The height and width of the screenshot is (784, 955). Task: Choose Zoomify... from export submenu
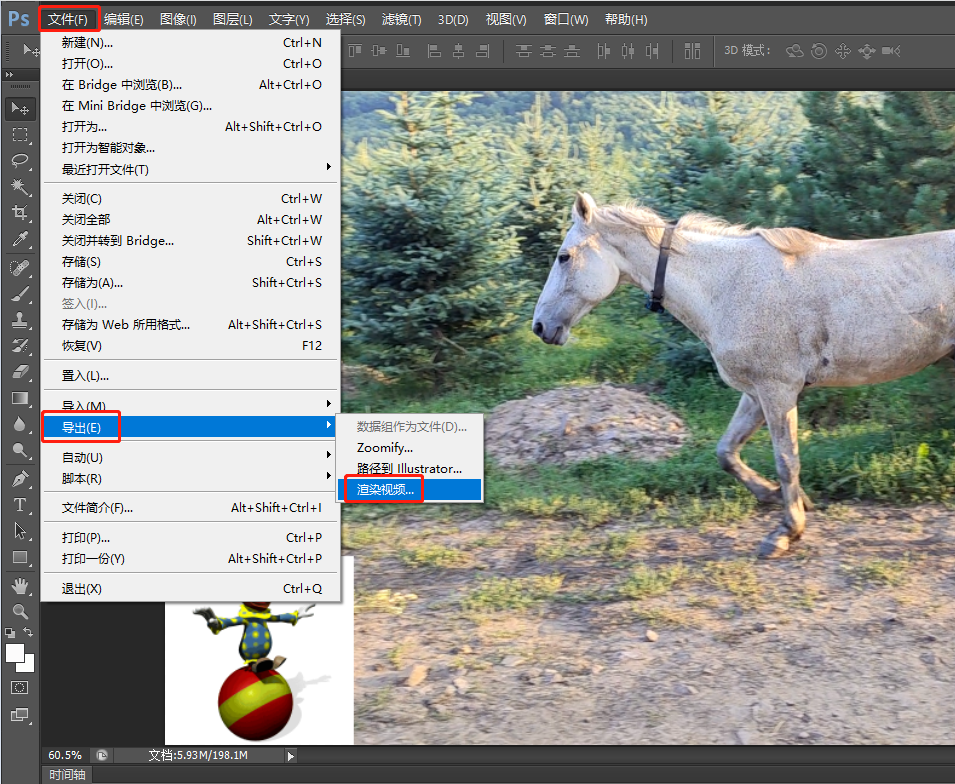[x=410, y=448]
